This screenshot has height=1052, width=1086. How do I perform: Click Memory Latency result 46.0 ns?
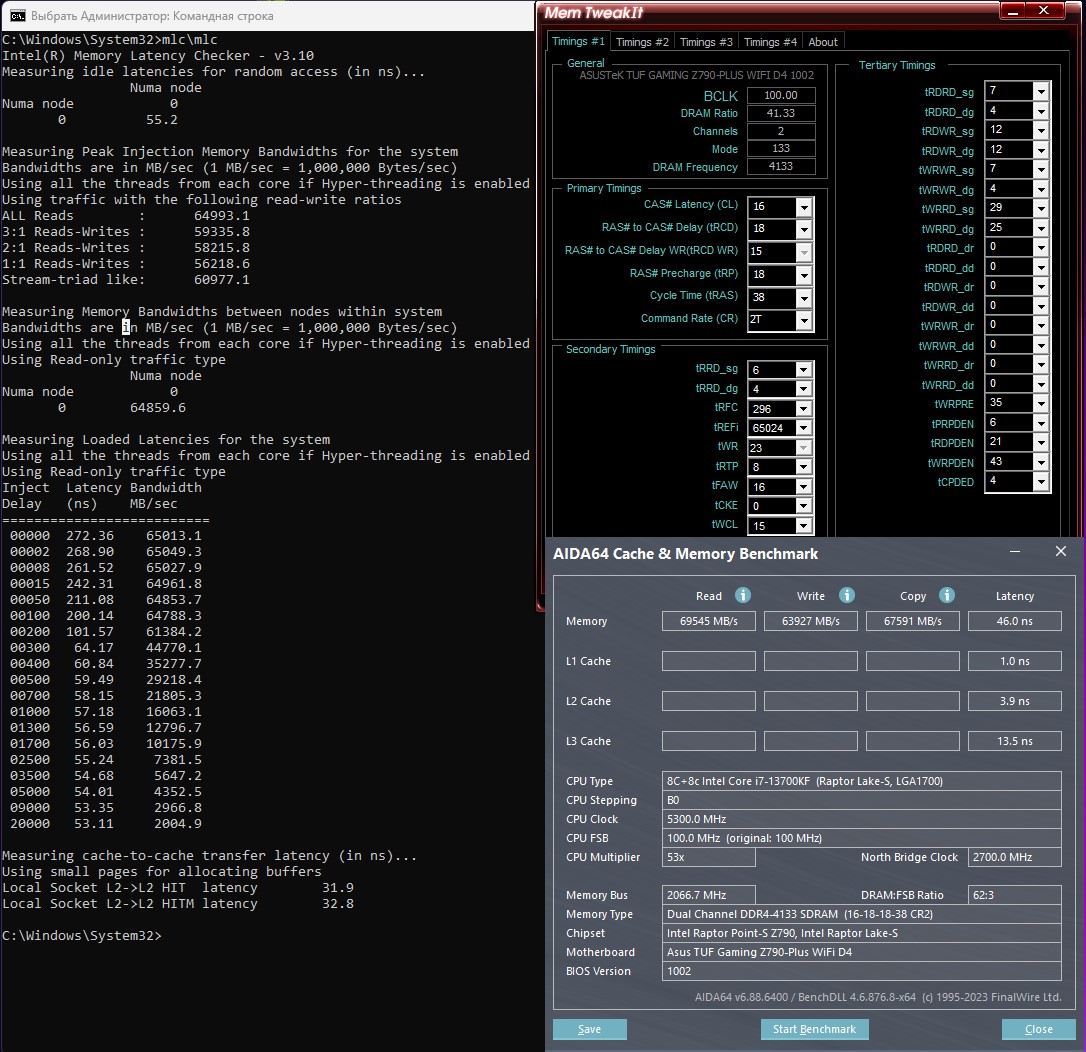pos(1015,621)
